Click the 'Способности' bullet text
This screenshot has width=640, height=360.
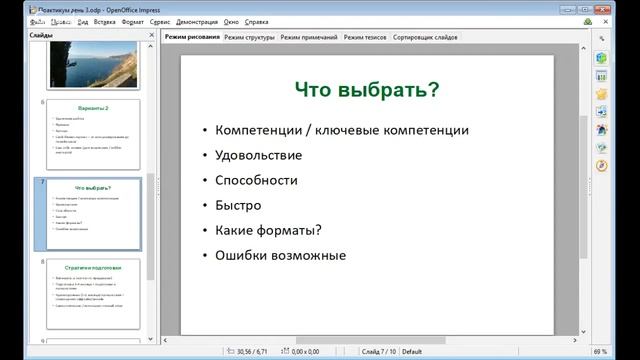(256, 180)
